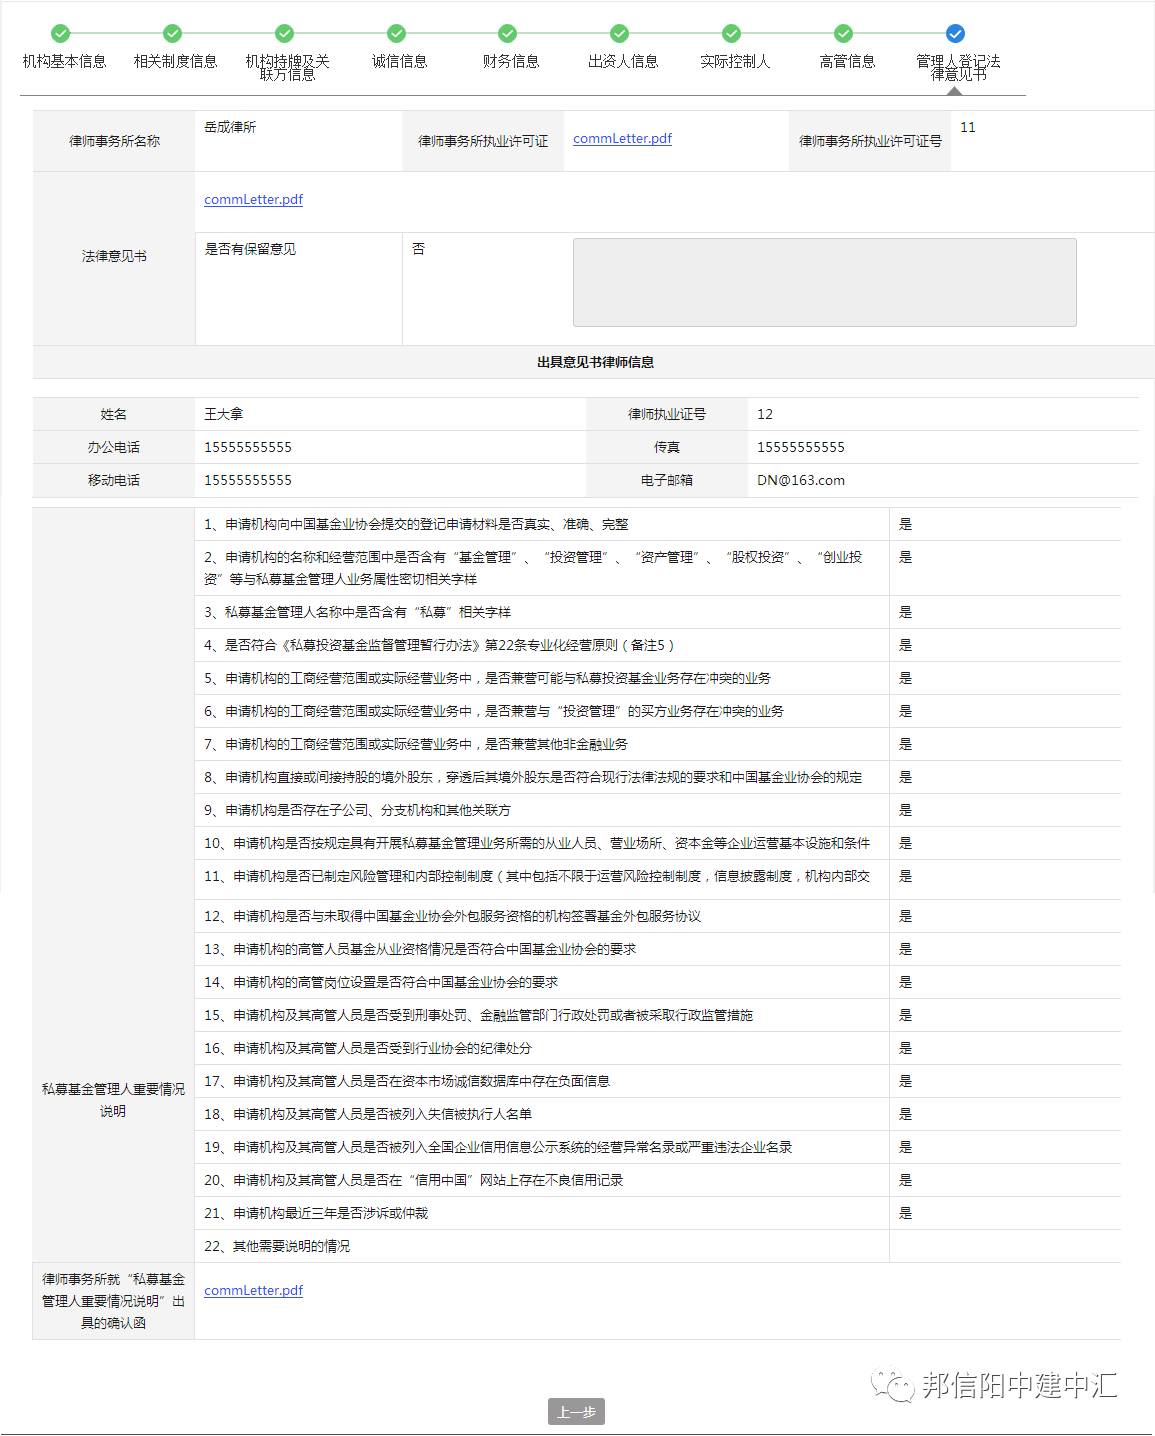
Task: Click the gray reserved opinion text area
Action: [824, 282]
